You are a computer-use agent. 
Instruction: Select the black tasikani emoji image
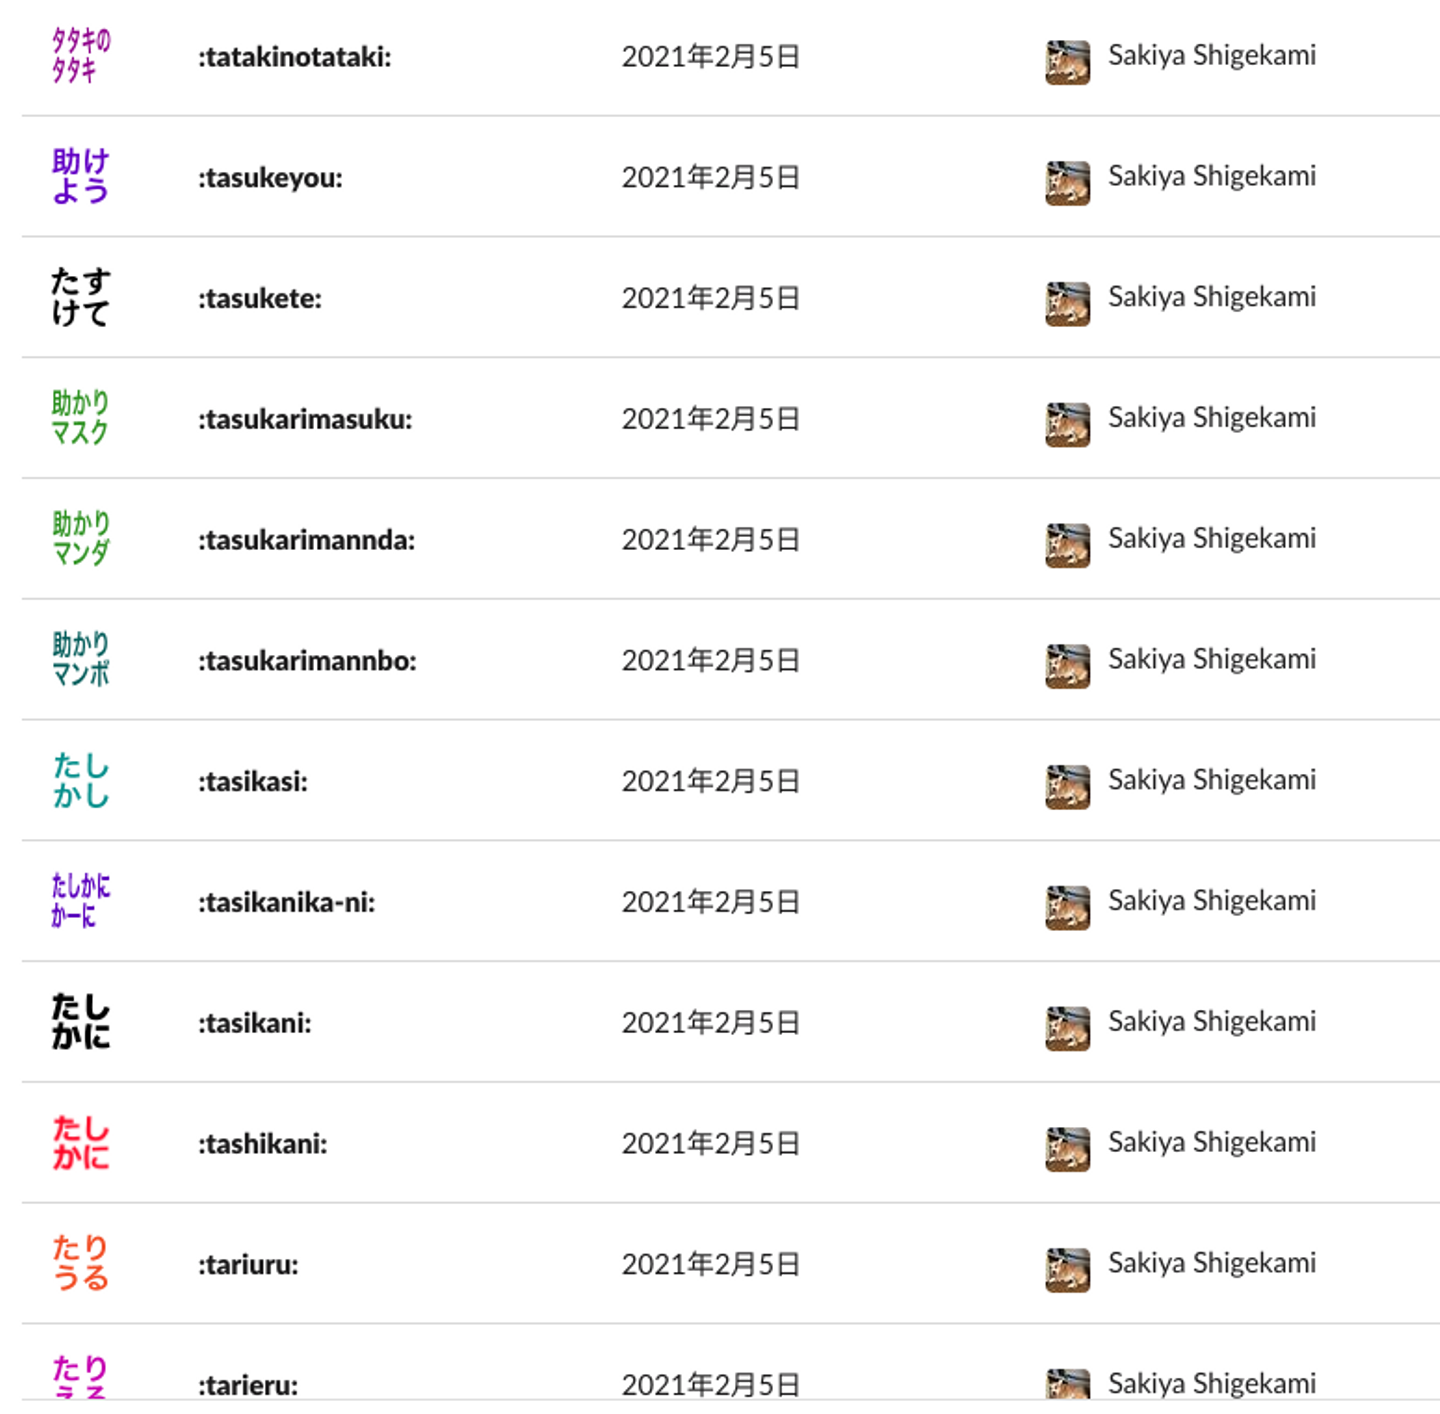pos(80,1022)
